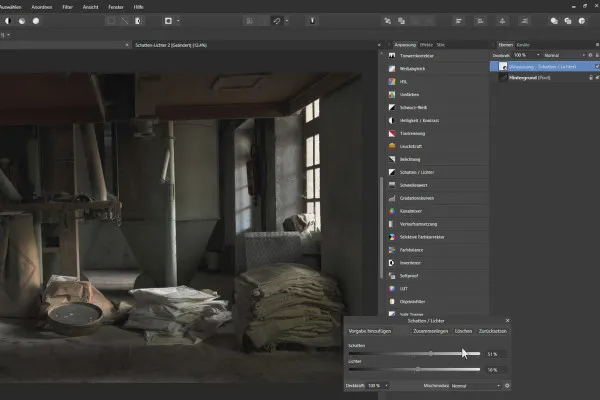
Task: Click the Zurücksetzen button
Action: click(492, 330)
